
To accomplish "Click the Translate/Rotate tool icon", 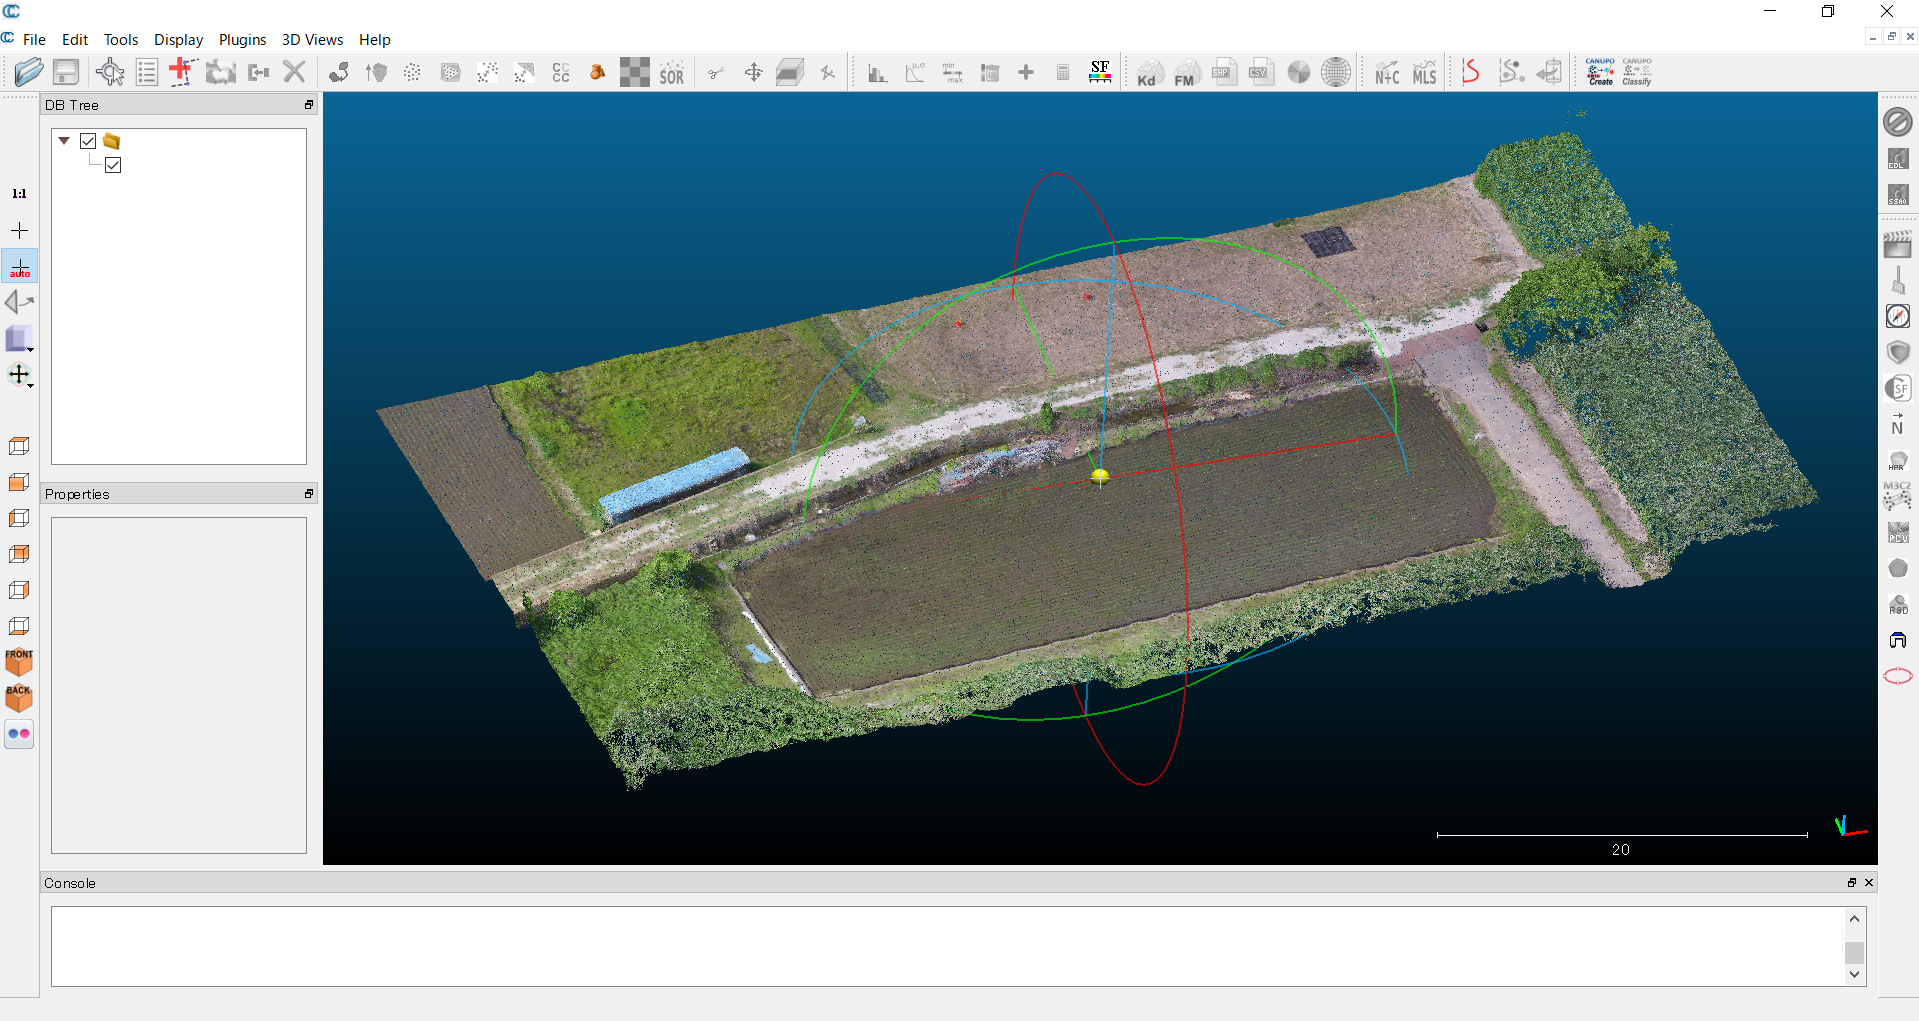I will [753, 73].
